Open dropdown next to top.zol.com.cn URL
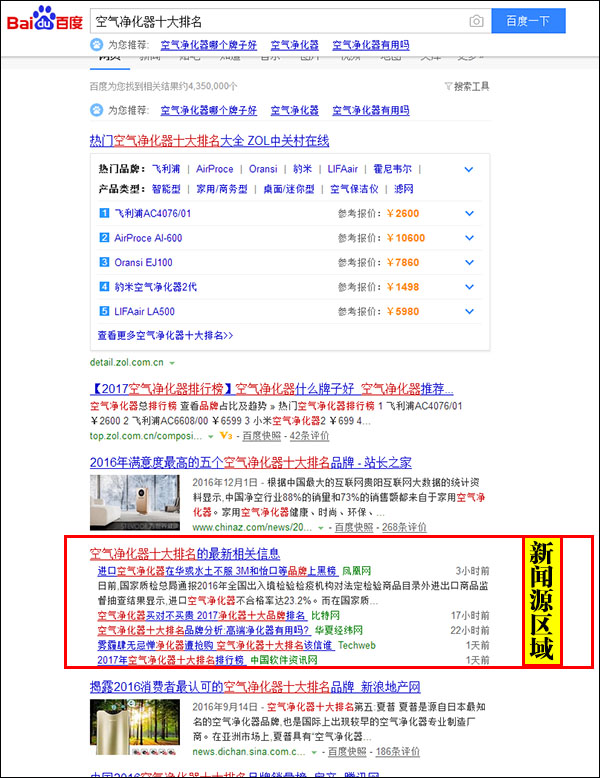Viewport: 600px width, 778px height. point(210,437)
